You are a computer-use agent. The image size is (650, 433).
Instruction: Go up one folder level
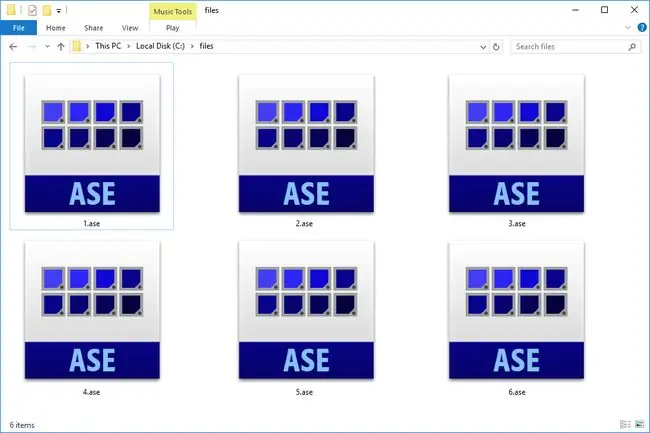coord(61,46)
